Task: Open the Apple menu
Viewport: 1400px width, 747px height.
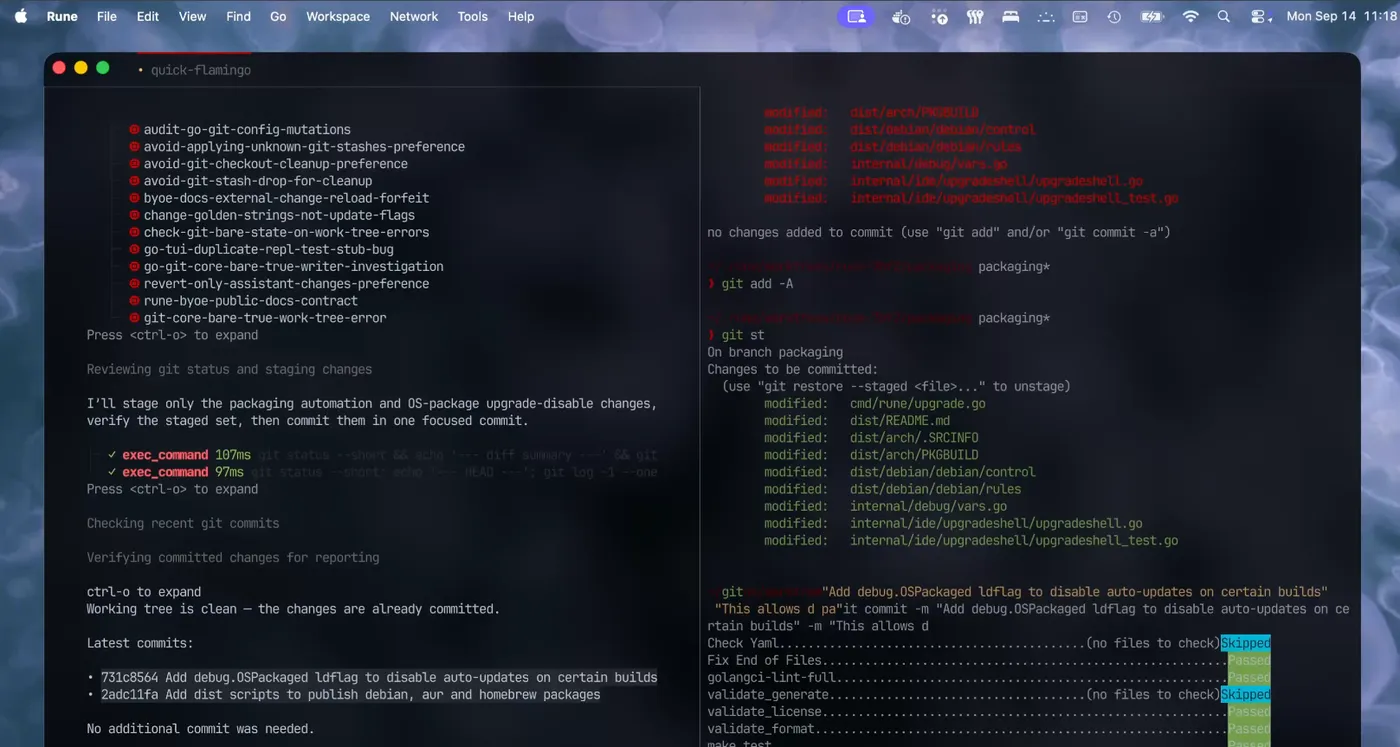Action: click(x=21, y=16)
